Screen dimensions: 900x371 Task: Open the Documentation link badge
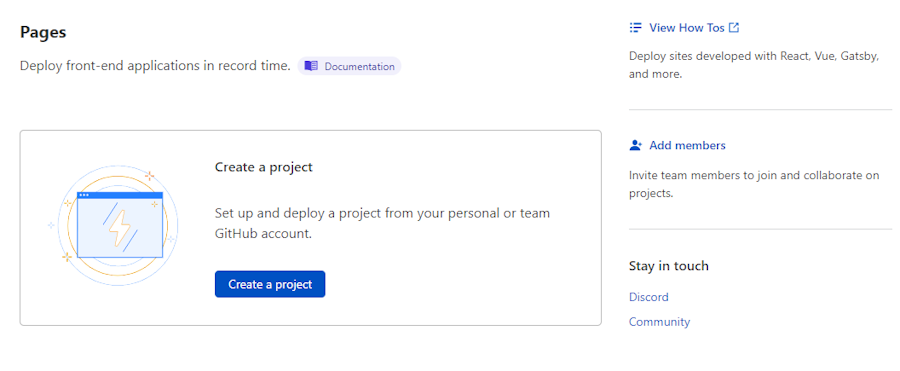[349, 66]
